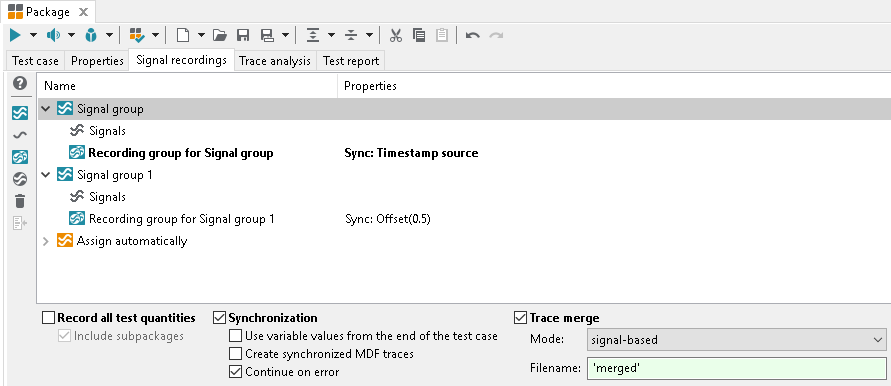Click the add signal group sidebar icon

click(20, 113)
